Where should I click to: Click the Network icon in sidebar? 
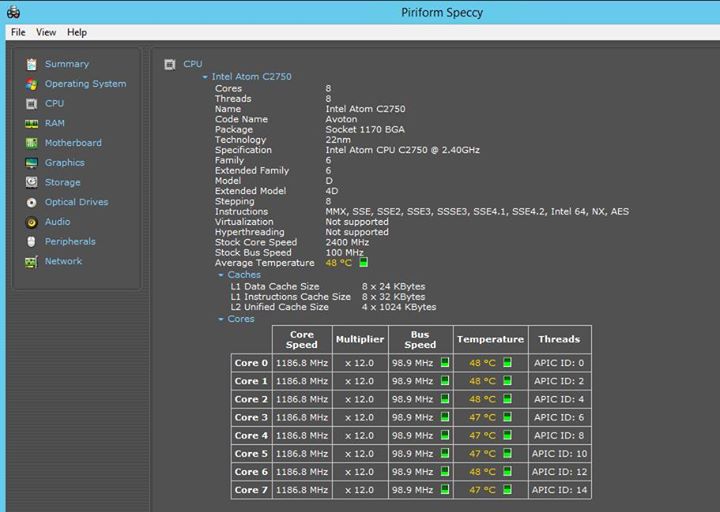(x=31, y=262)
